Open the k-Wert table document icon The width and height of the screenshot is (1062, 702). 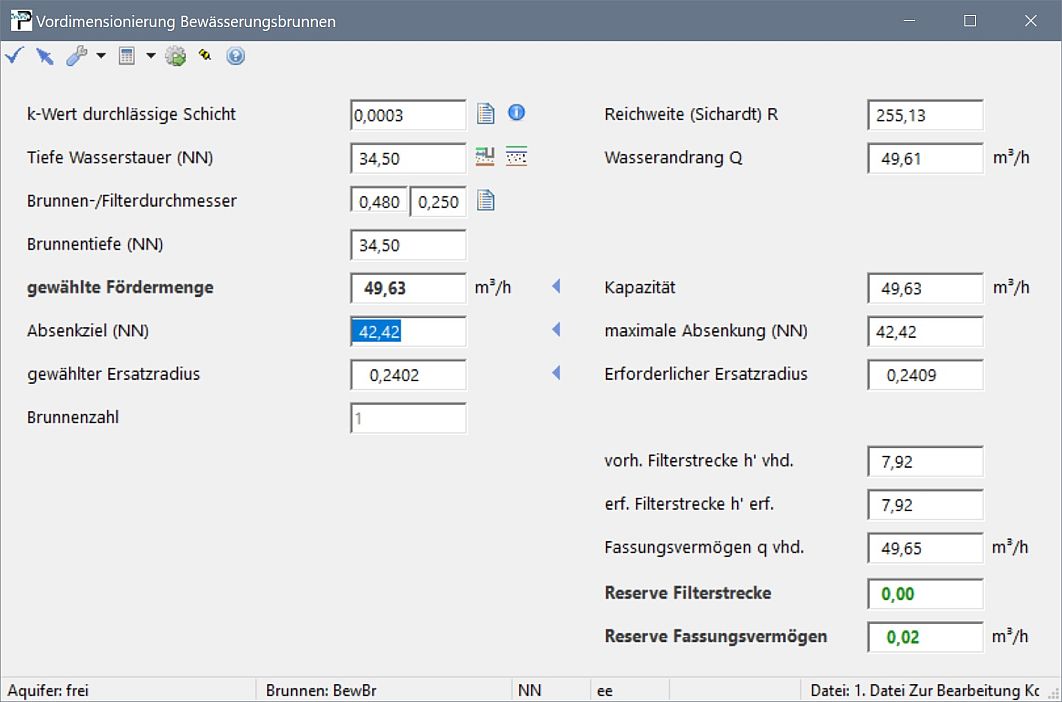(486, 114)
